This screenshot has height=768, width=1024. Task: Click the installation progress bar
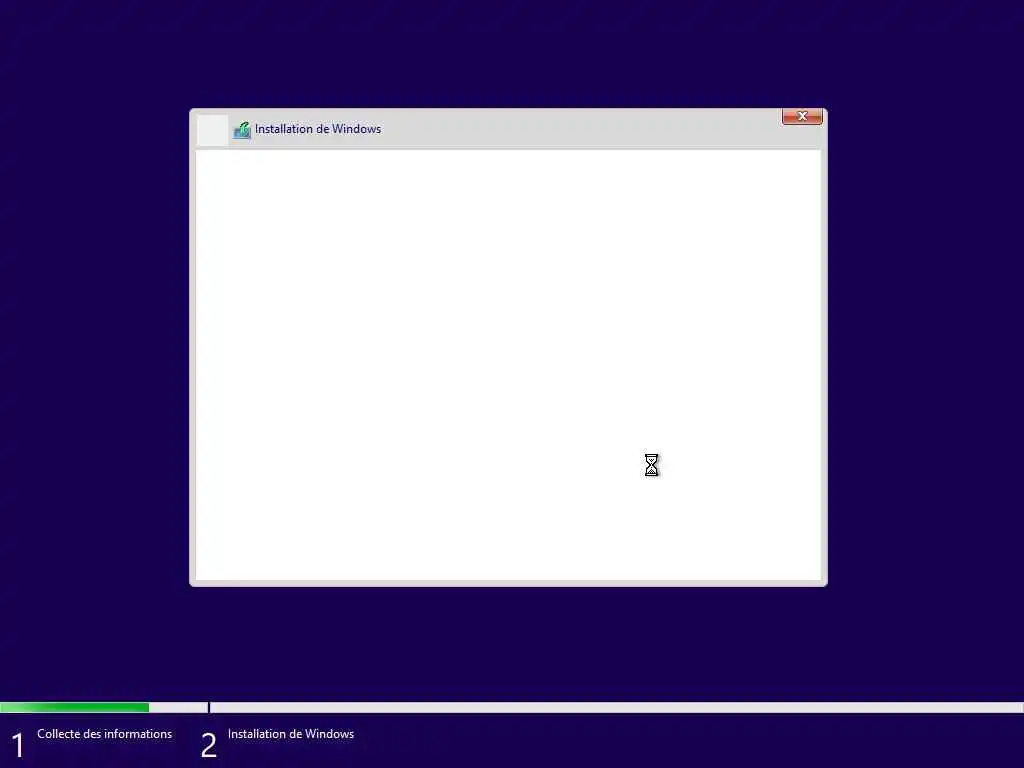[512, 707]
